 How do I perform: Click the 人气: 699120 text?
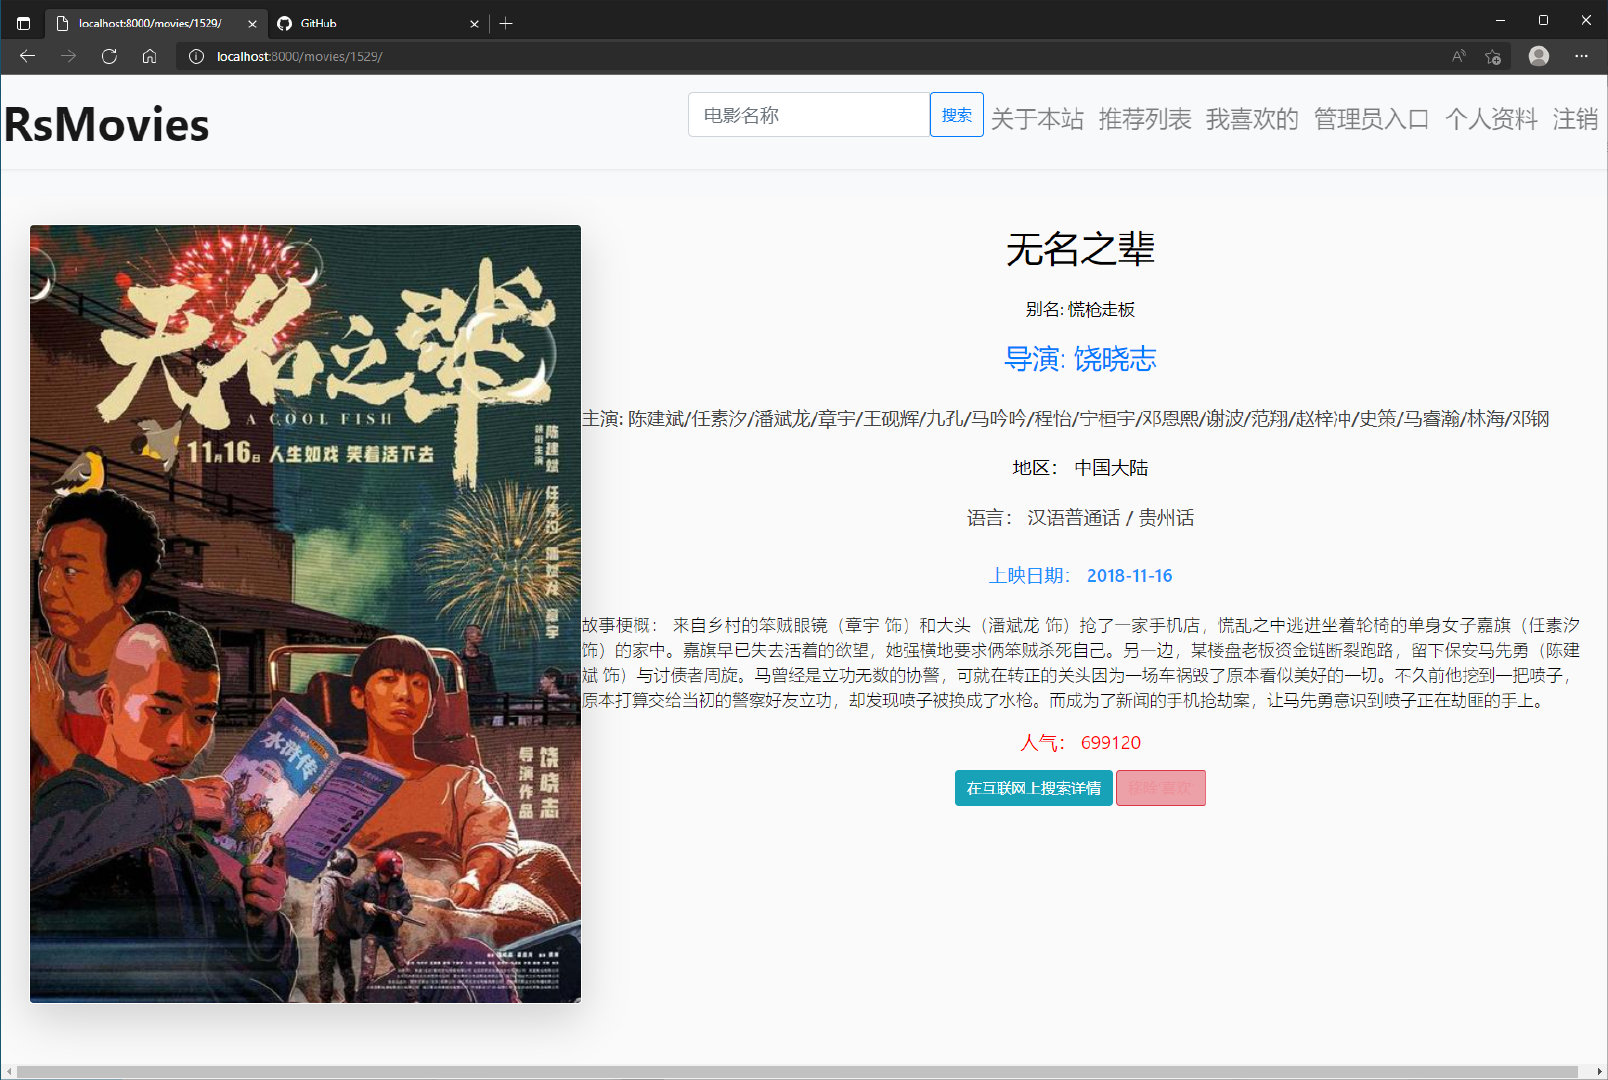coord(1080,743)
